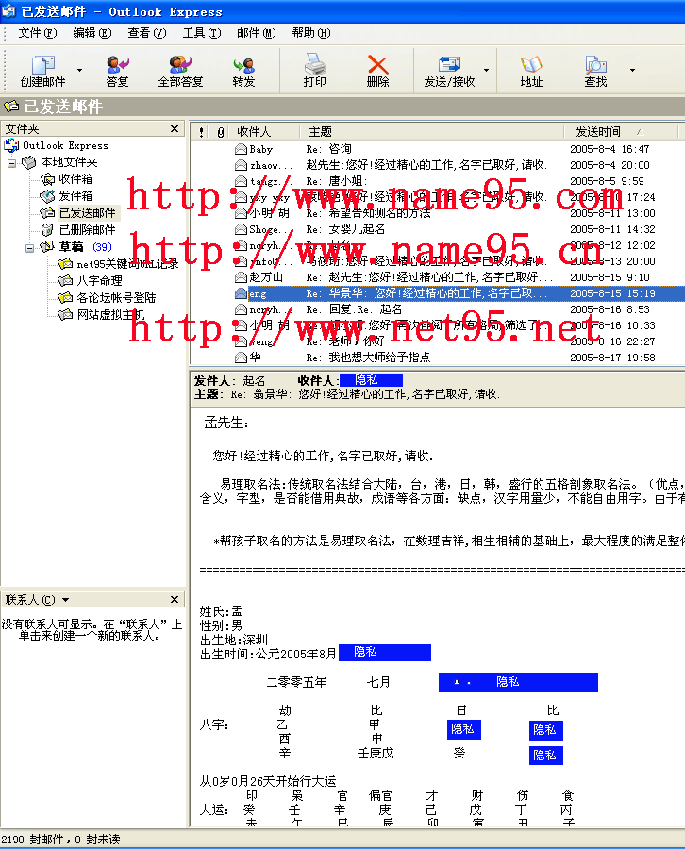This screenshot has height=849, width=685.
Task: Open the 网站虚拟主机 subfolder
Action: [x=110, y=315]
